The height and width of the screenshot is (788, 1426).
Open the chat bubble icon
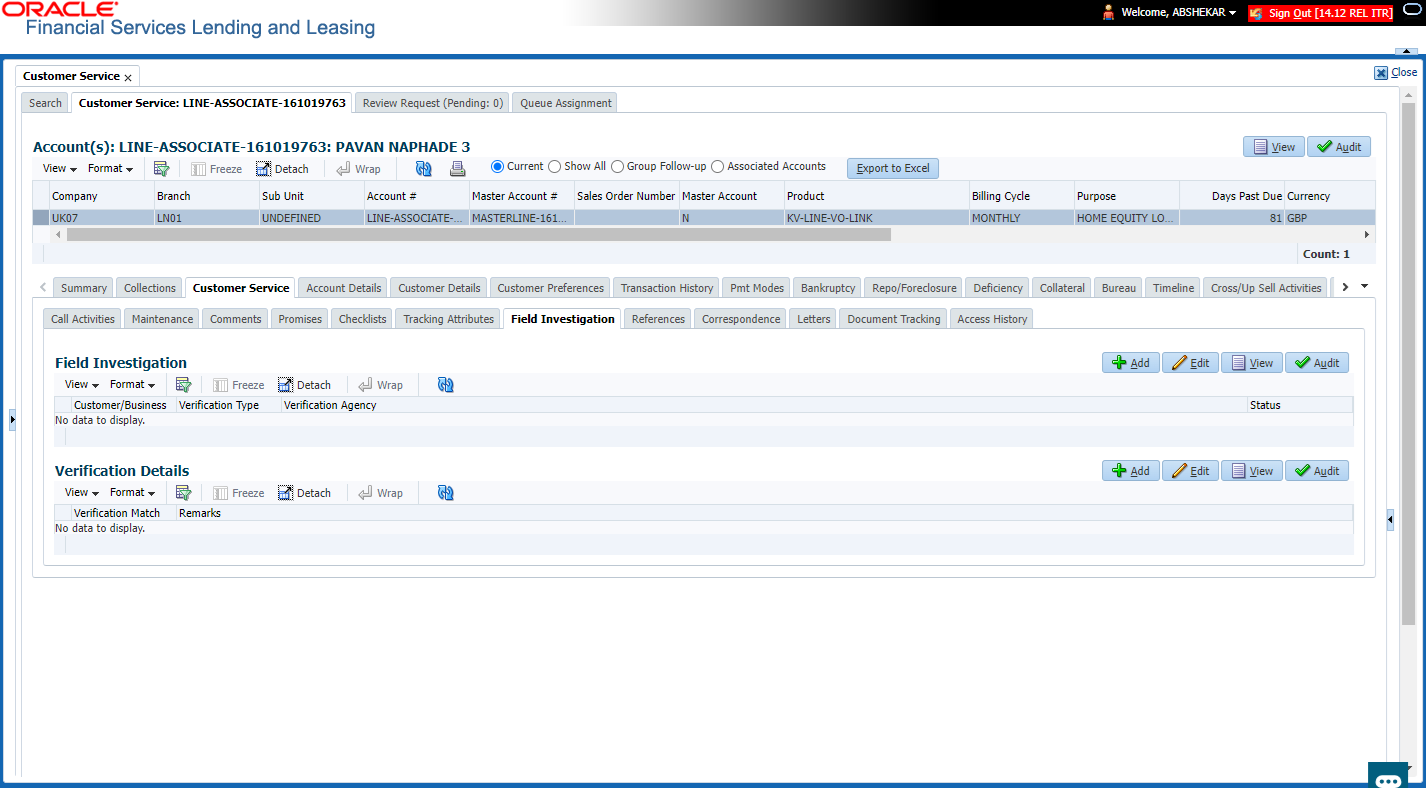[1388, 778]
